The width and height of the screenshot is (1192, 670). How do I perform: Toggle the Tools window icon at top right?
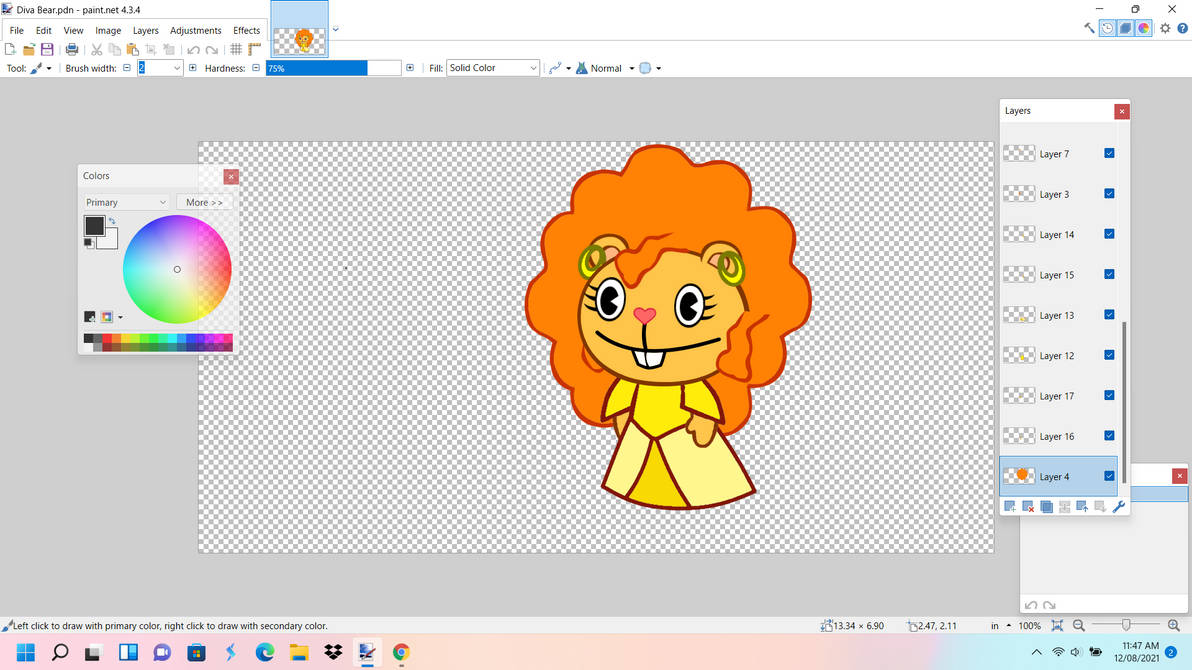pyautogui.click(x=1089, y=28)
